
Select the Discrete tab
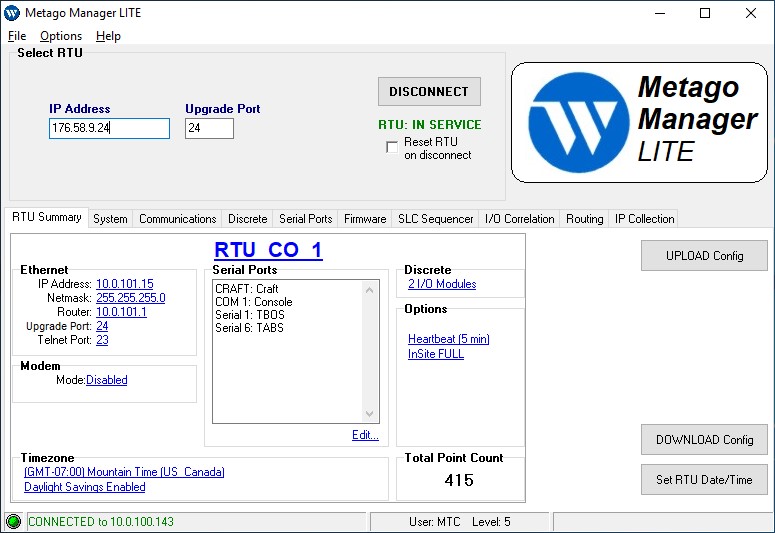click(248, 219)
